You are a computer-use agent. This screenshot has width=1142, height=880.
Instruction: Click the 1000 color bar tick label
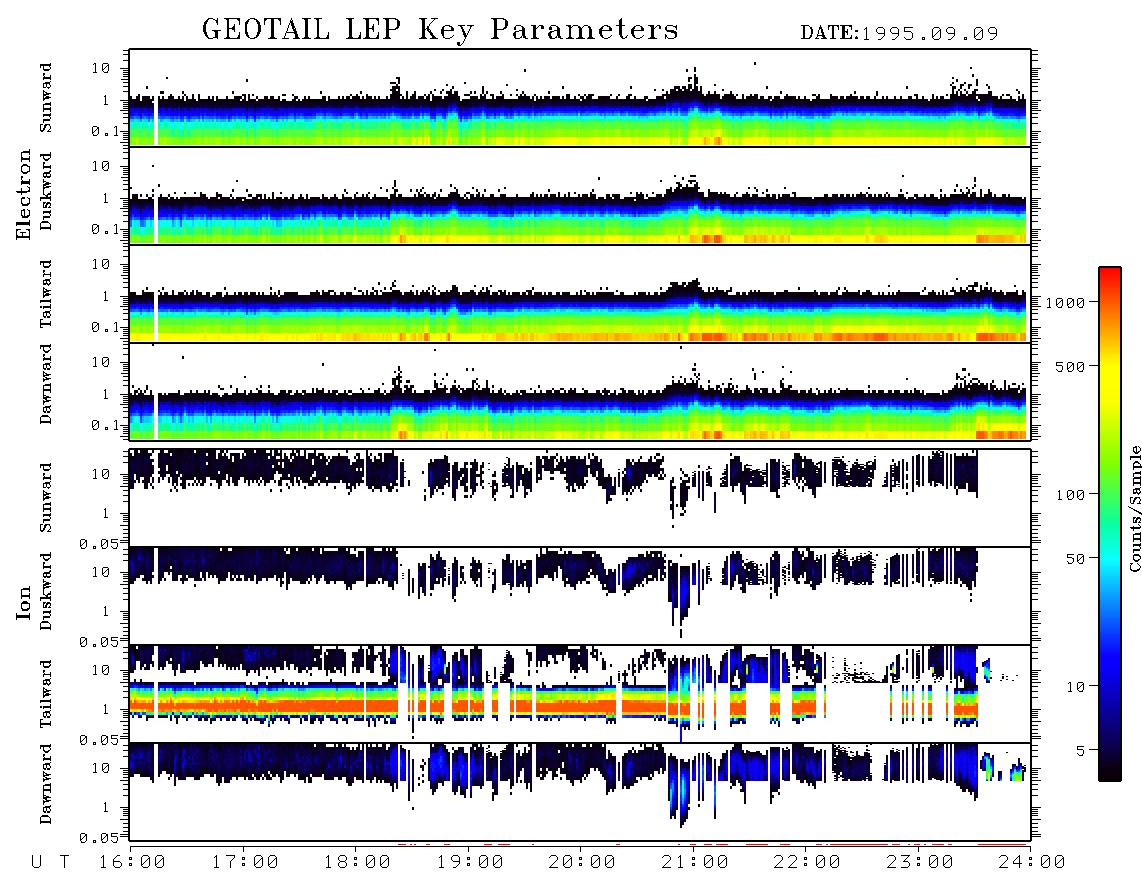(1064, 303)
